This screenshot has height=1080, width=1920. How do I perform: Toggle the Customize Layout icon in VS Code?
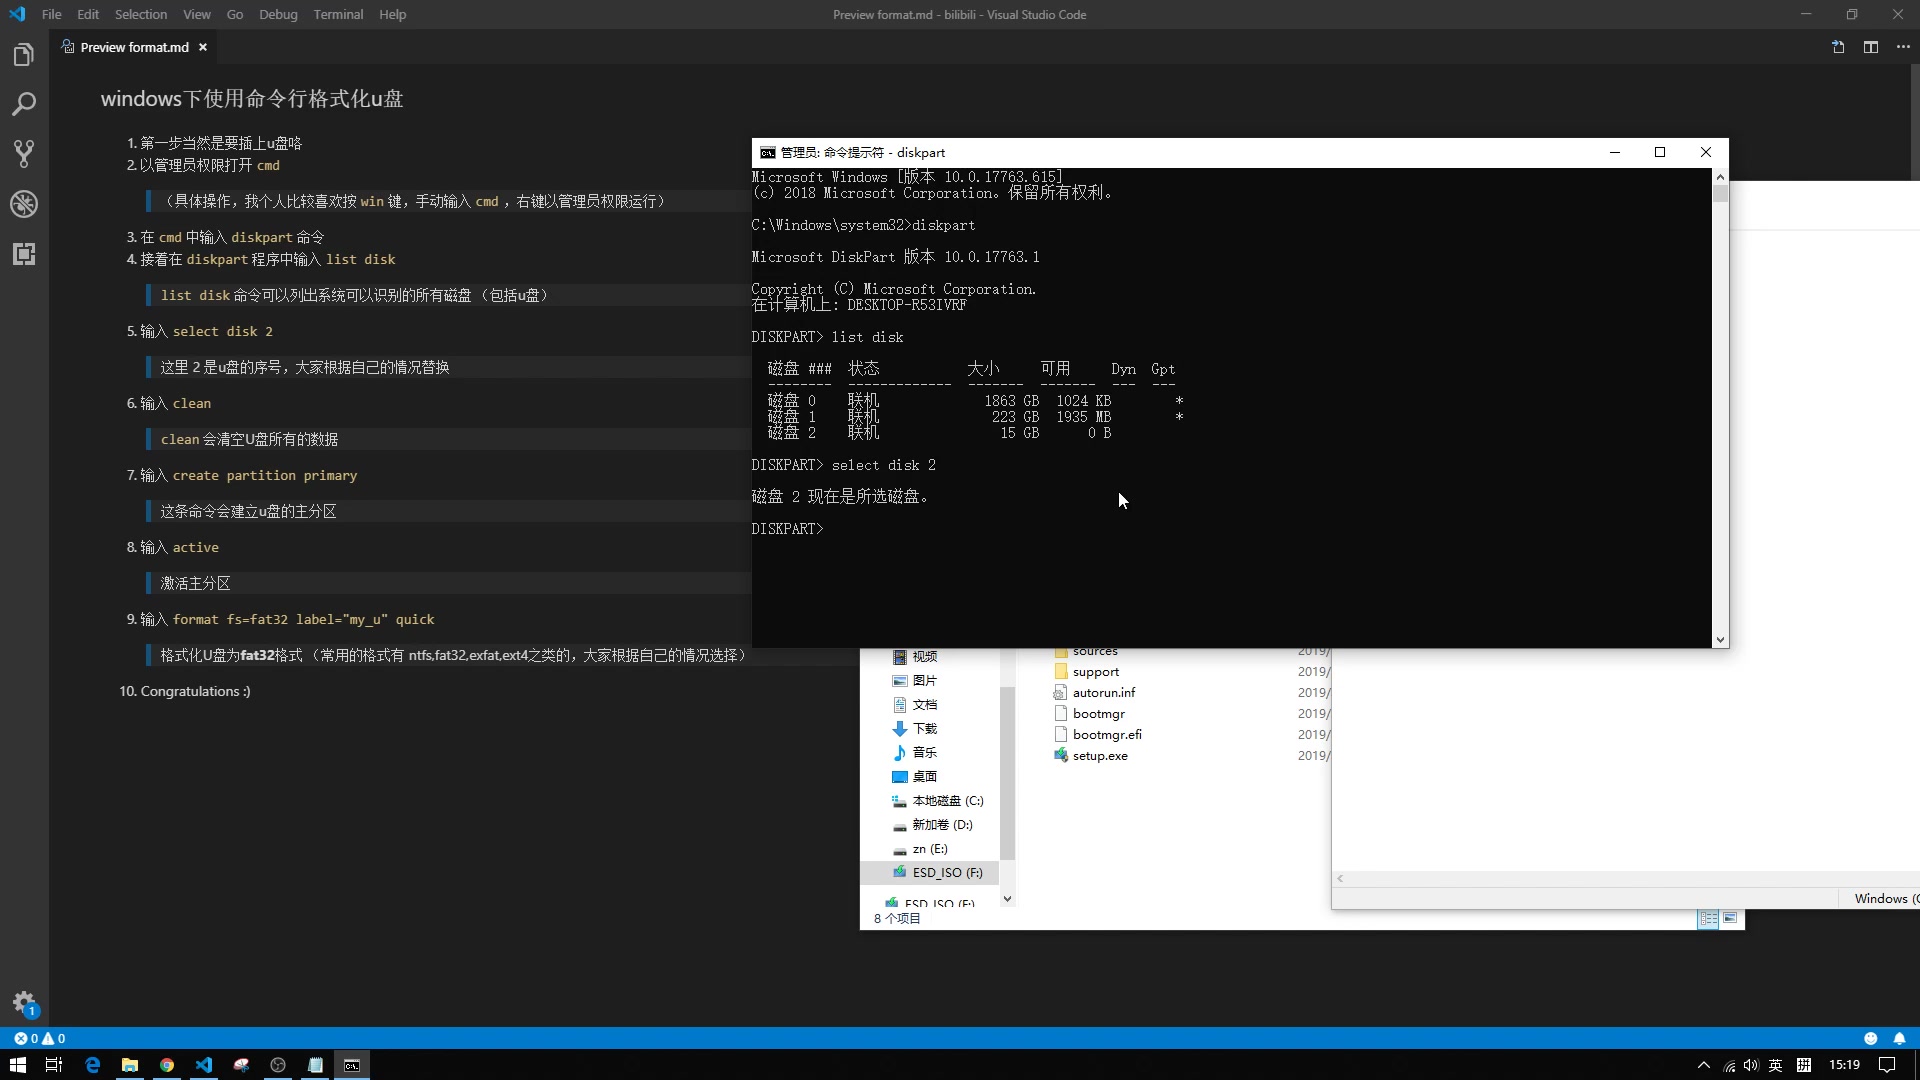coord(1870,47)
